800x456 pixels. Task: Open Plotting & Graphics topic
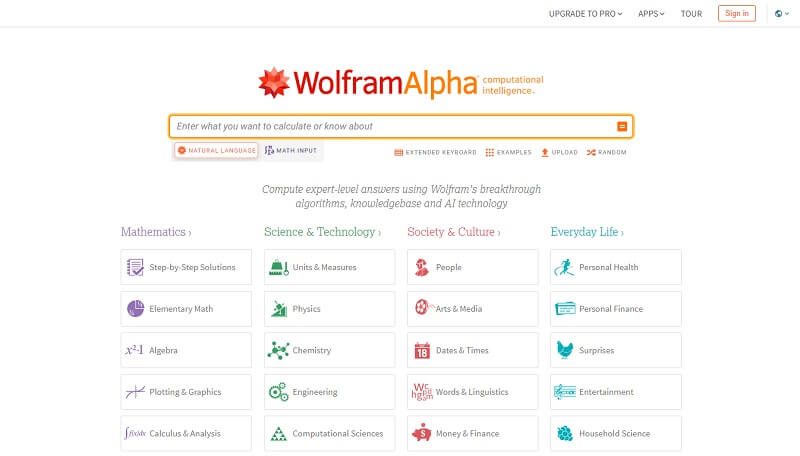pyautogui.click(x=186, y=392)
